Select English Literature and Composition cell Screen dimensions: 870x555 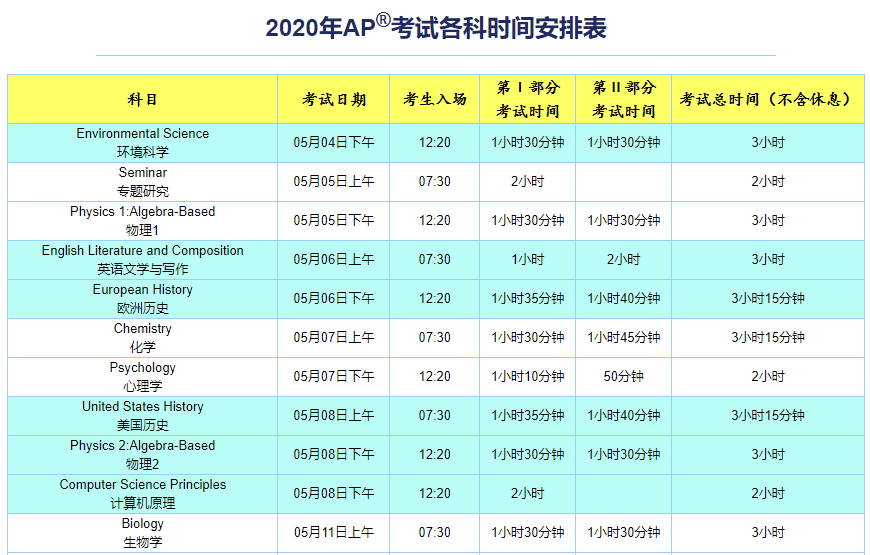142,260
